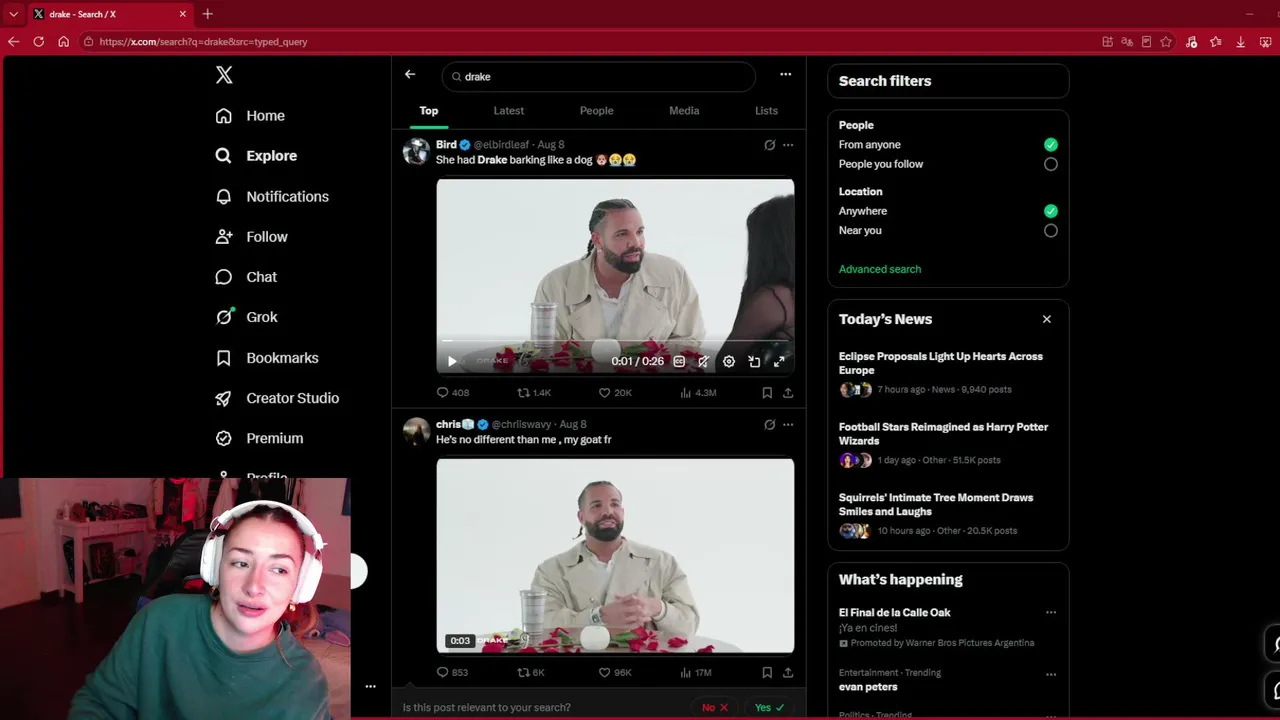Open Chat from the sidebar

pyautogui.click(x=247, y=277)
